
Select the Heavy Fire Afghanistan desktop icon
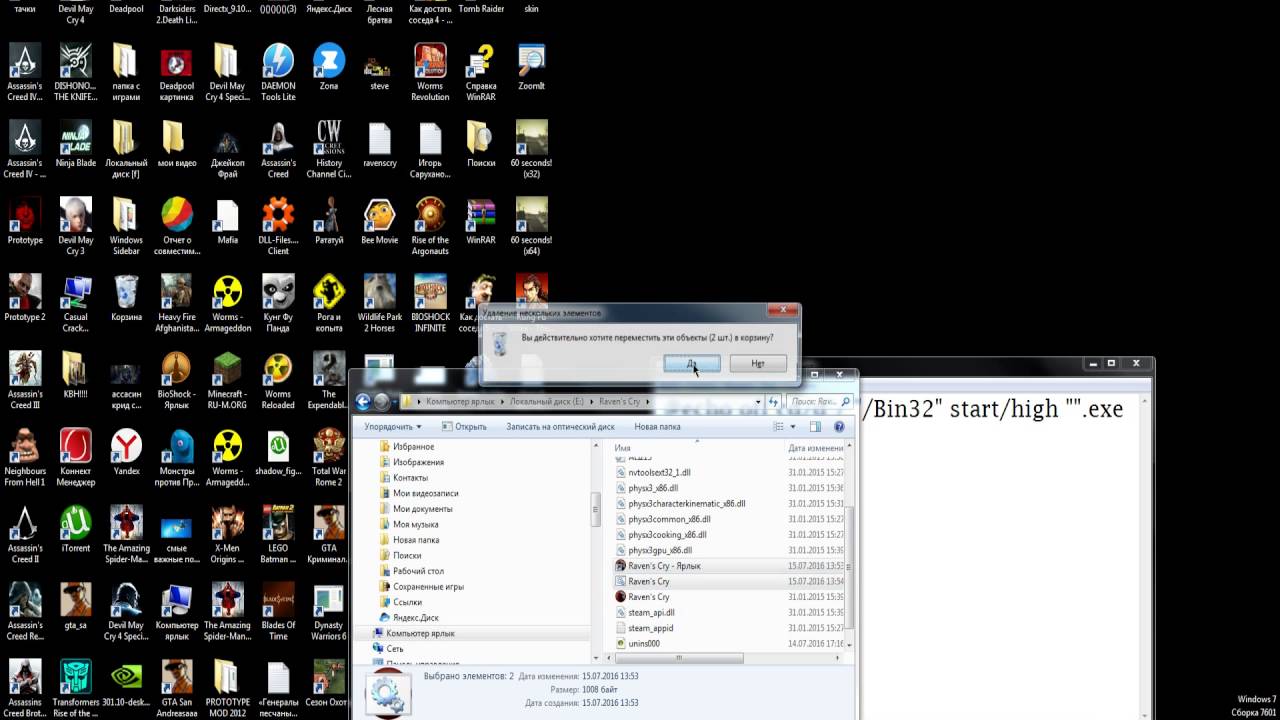click(177, 304)
